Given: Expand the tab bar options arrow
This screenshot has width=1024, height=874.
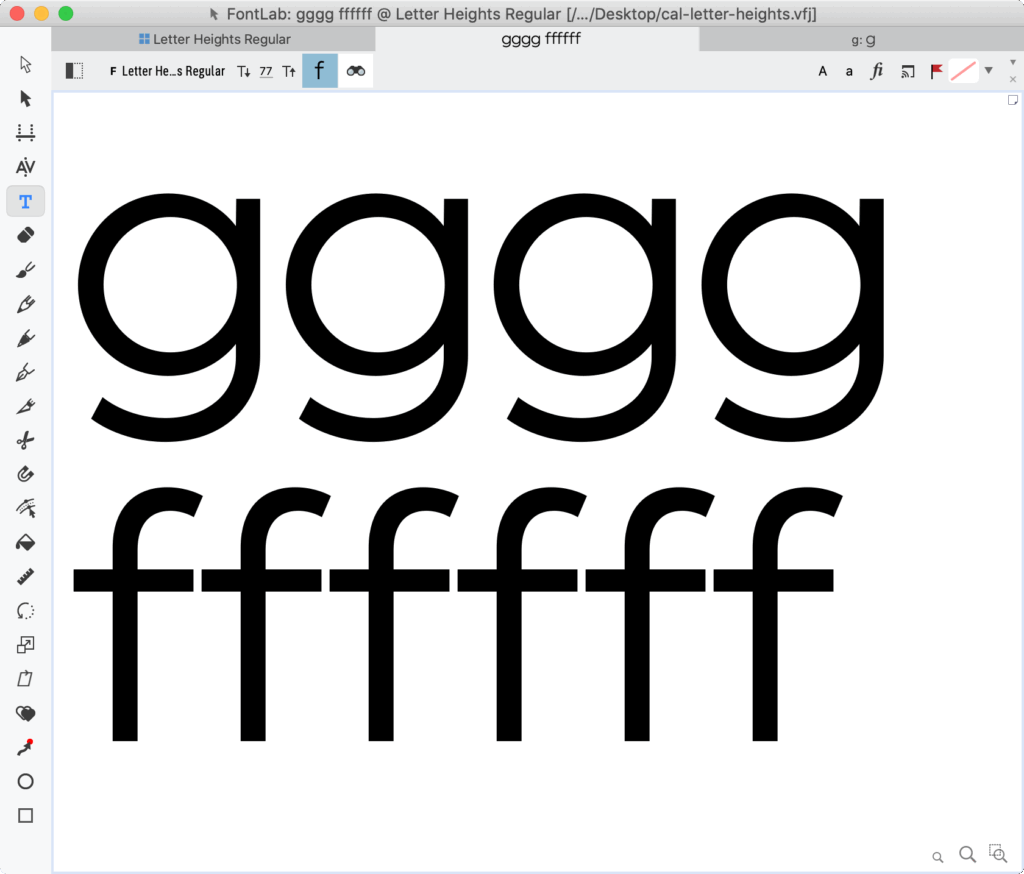Looking at the screenshot, I should click(1012, 62).
